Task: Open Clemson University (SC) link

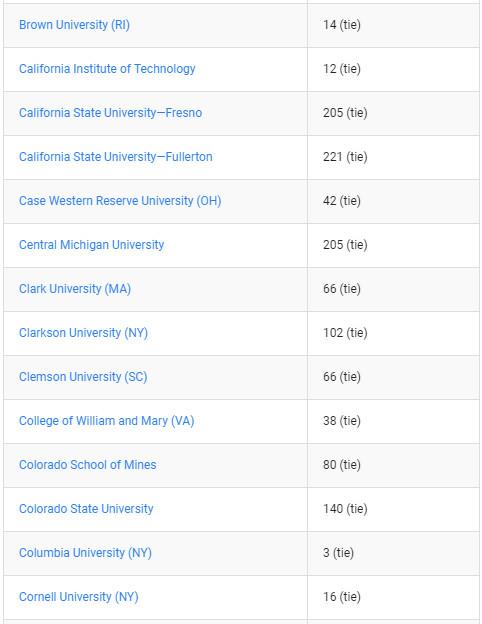Action: [83, 376]
